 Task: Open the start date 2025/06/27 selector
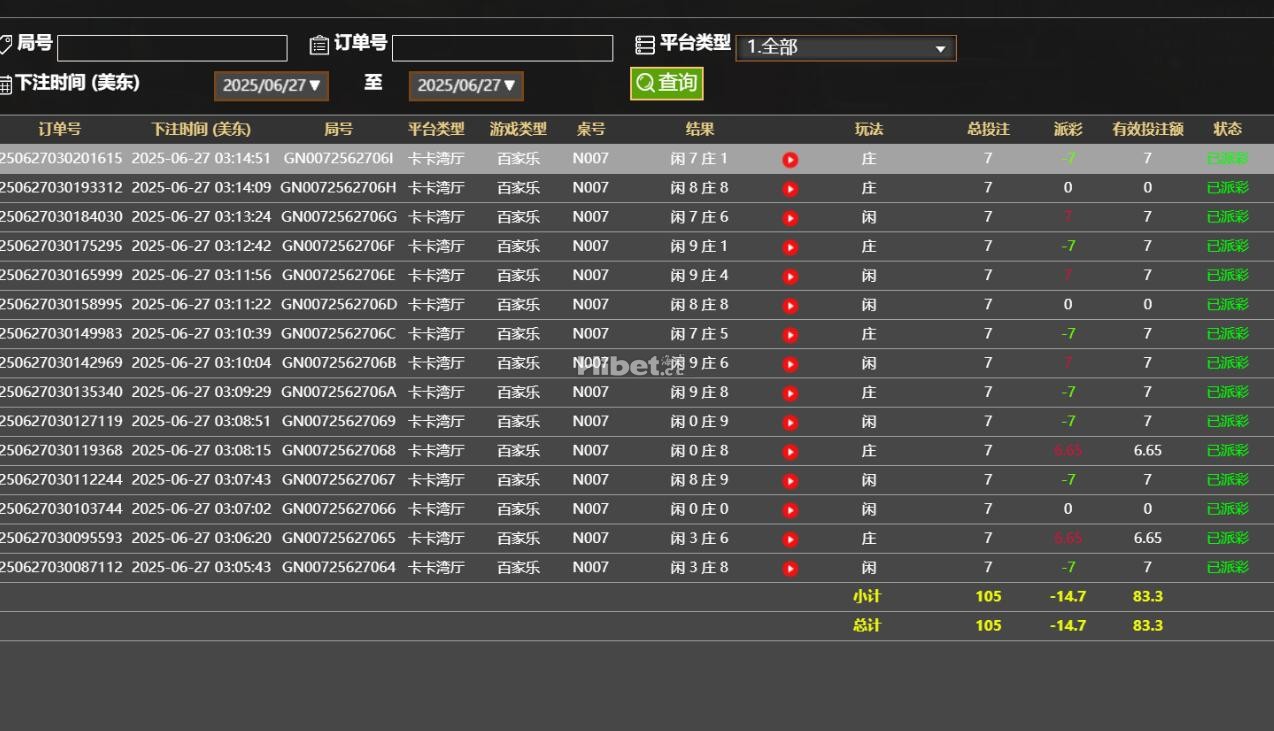(271, 86)
